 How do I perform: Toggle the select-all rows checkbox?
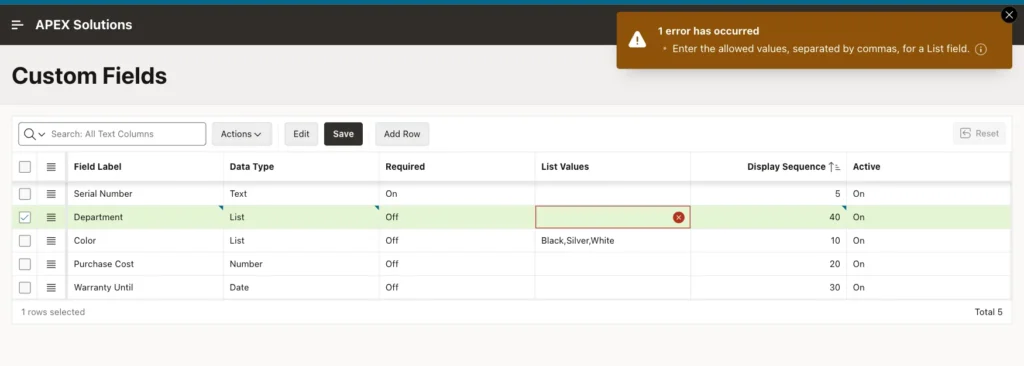tap(25, 167)
